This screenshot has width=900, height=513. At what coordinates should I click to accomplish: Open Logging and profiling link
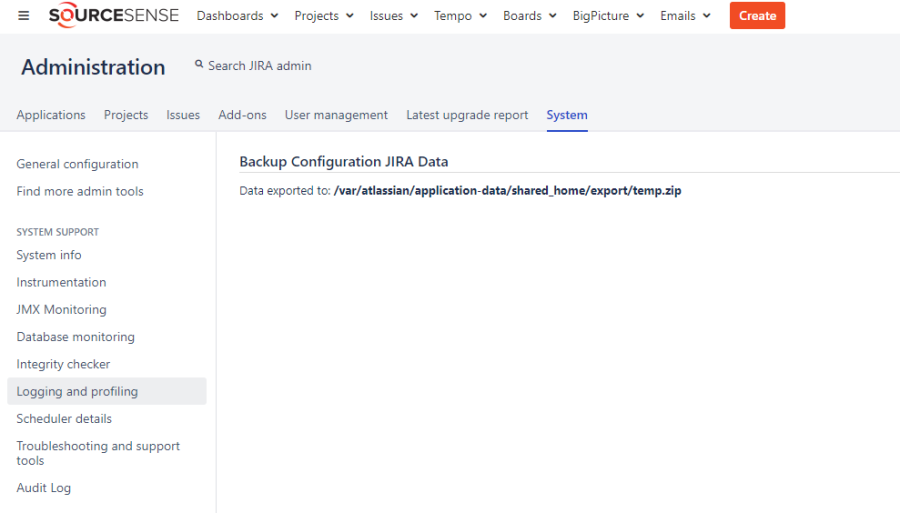click(x=107, y=391)
